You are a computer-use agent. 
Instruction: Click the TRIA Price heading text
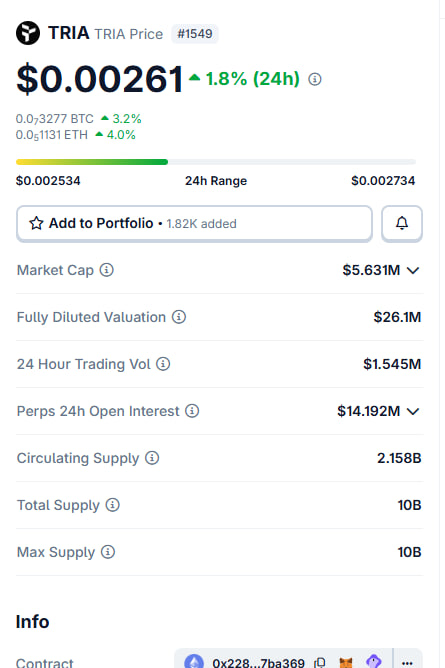pyautogui.click(x=129, y=34)
